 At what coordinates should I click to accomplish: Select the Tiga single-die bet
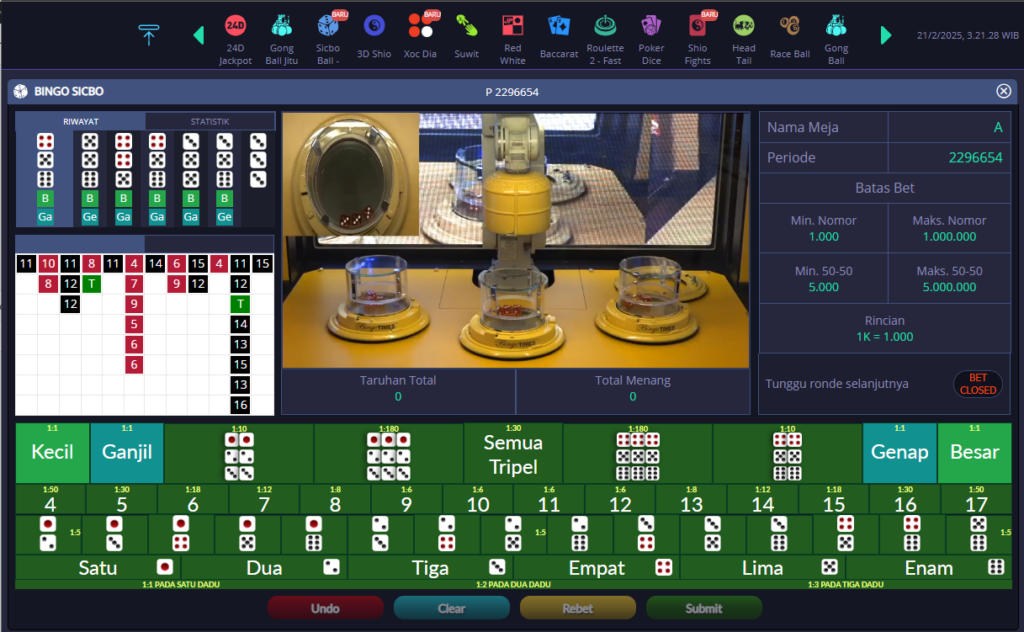(430, 567)
